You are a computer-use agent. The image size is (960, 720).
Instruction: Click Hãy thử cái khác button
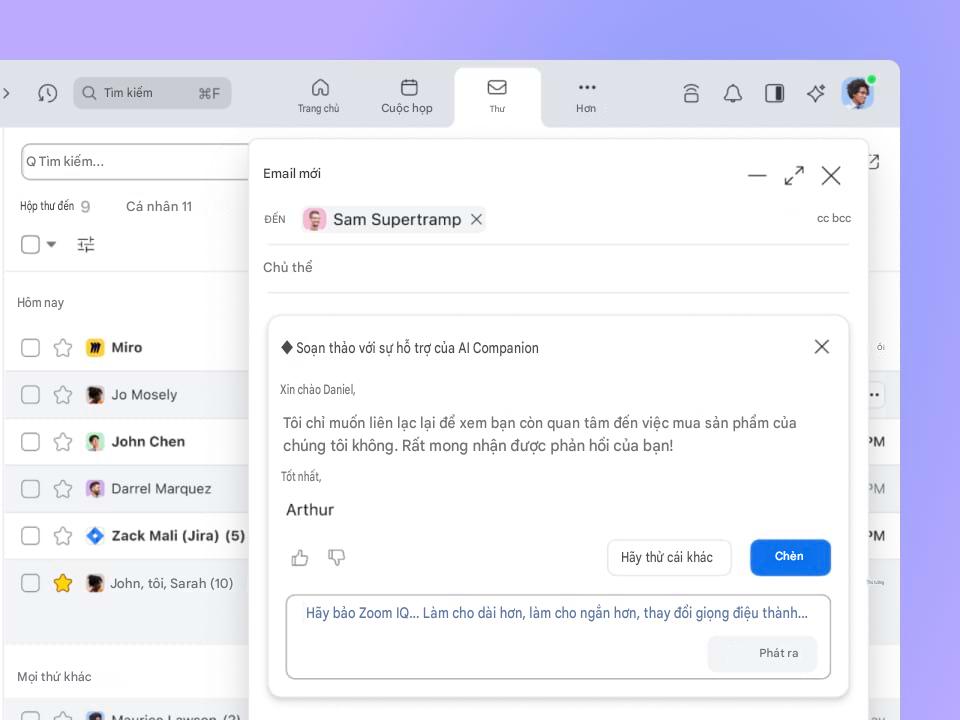pos(669,558)
